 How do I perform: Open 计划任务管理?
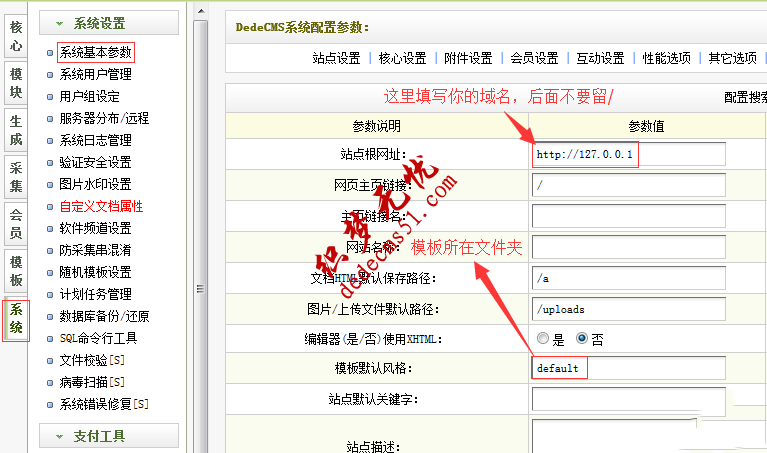[95, 294]
